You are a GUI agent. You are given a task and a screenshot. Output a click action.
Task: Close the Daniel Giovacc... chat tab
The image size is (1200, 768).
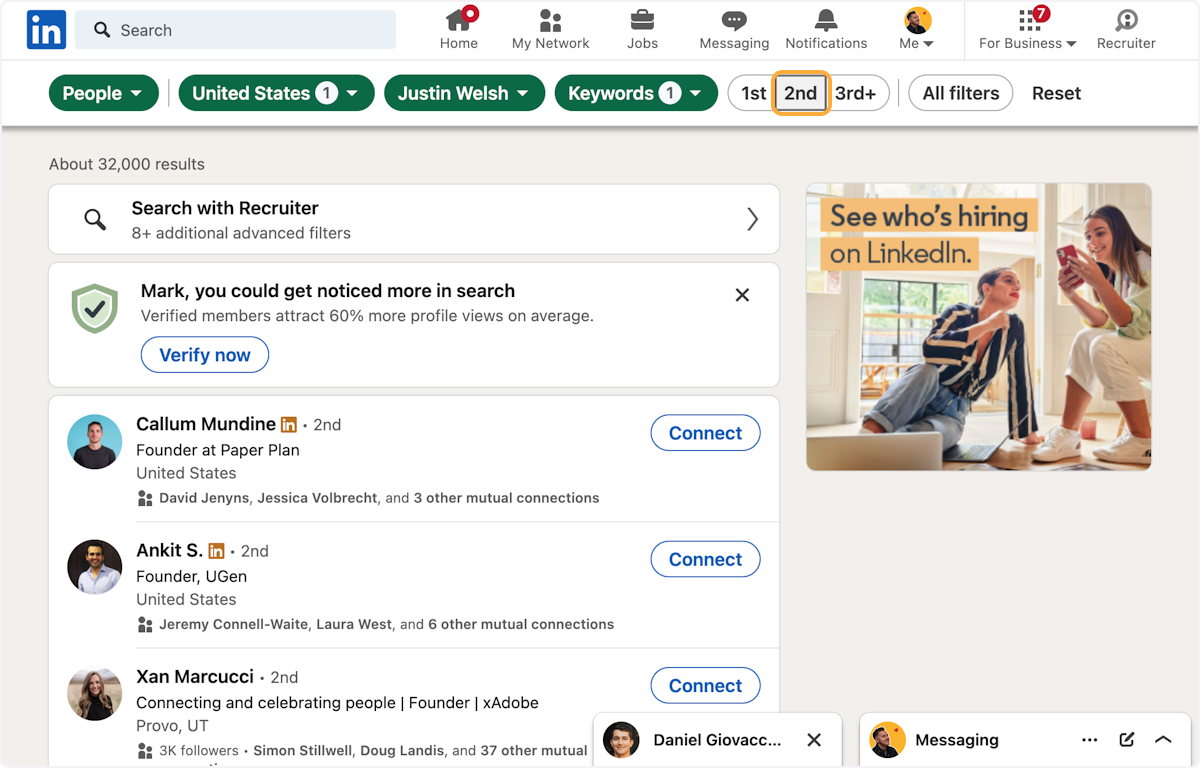814,740
